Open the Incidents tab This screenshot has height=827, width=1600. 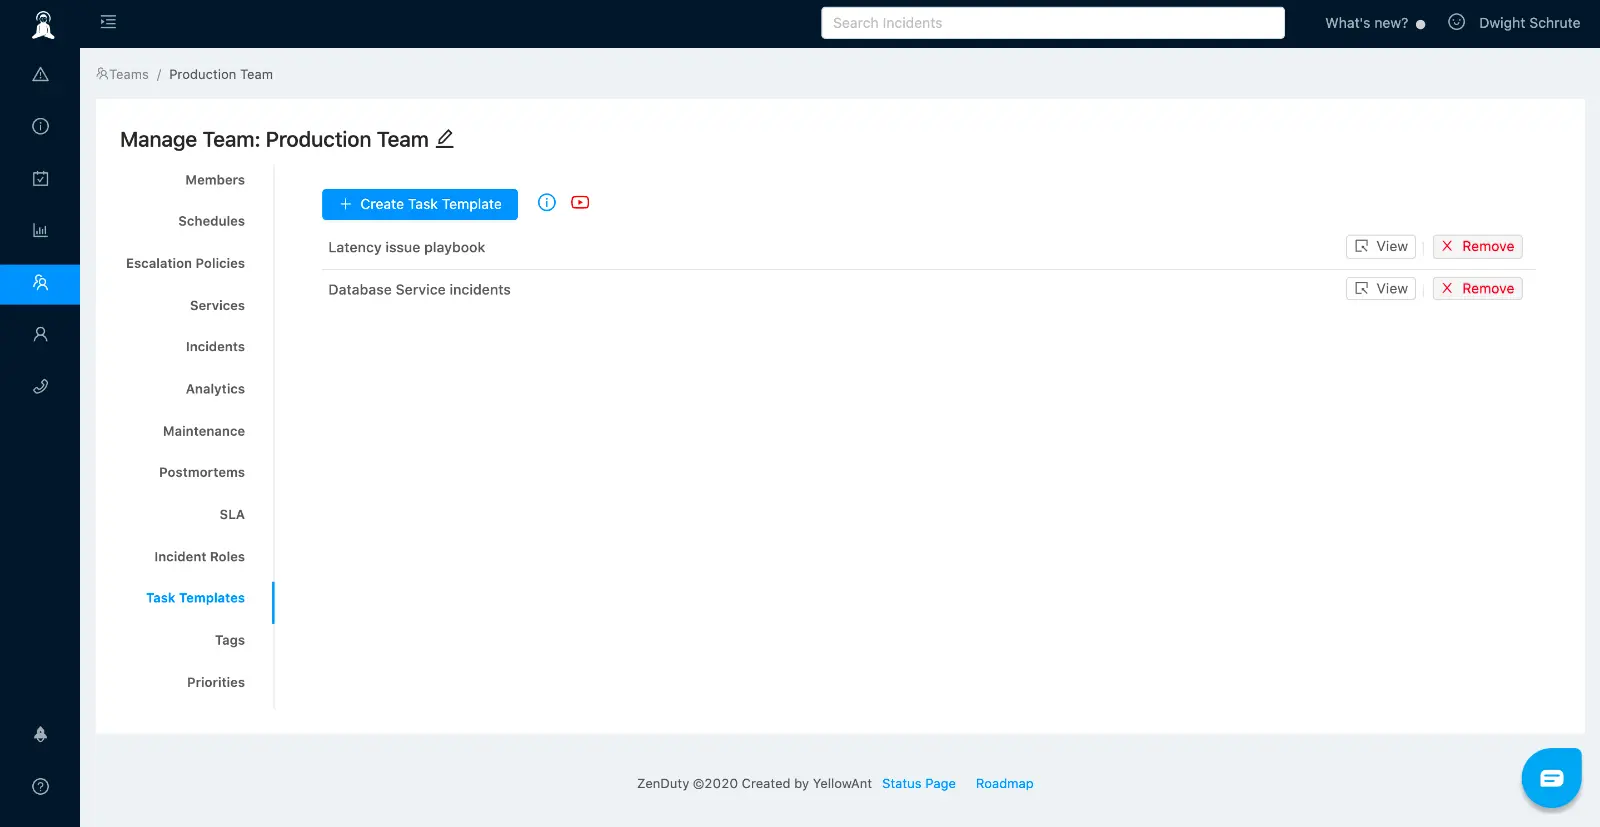tap(215, 347)
